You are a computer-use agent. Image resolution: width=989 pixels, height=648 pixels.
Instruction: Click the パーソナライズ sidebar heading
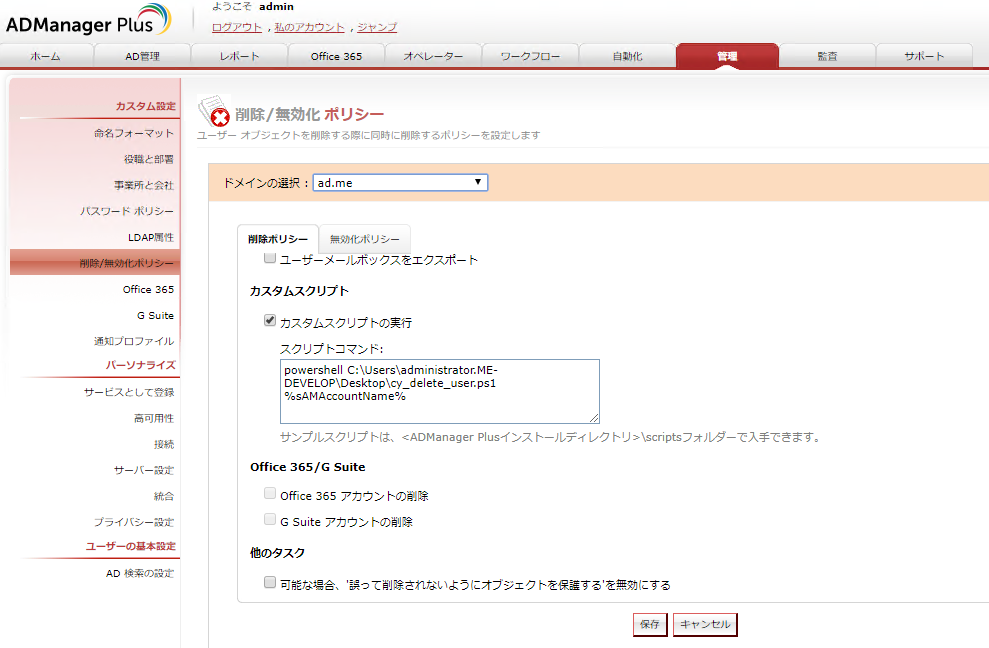[141, 365]
